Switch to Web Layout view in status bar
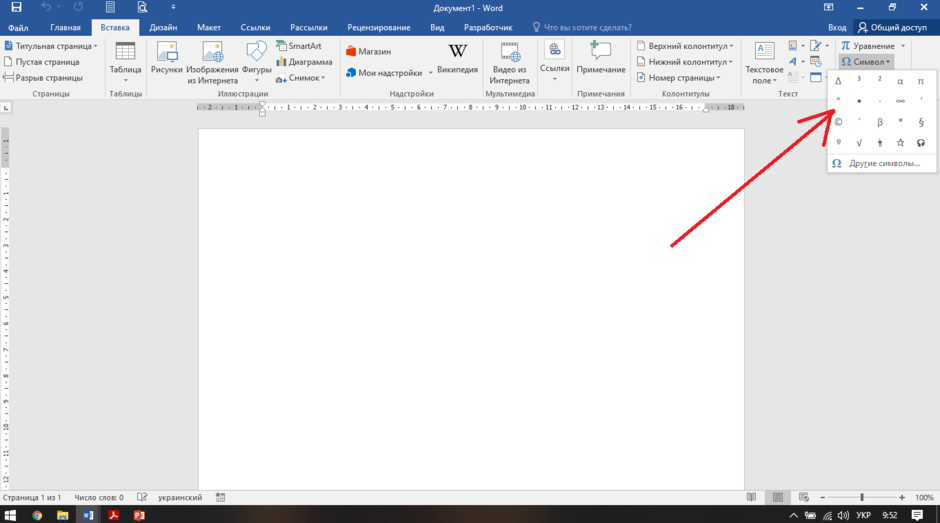 (804, 497)
